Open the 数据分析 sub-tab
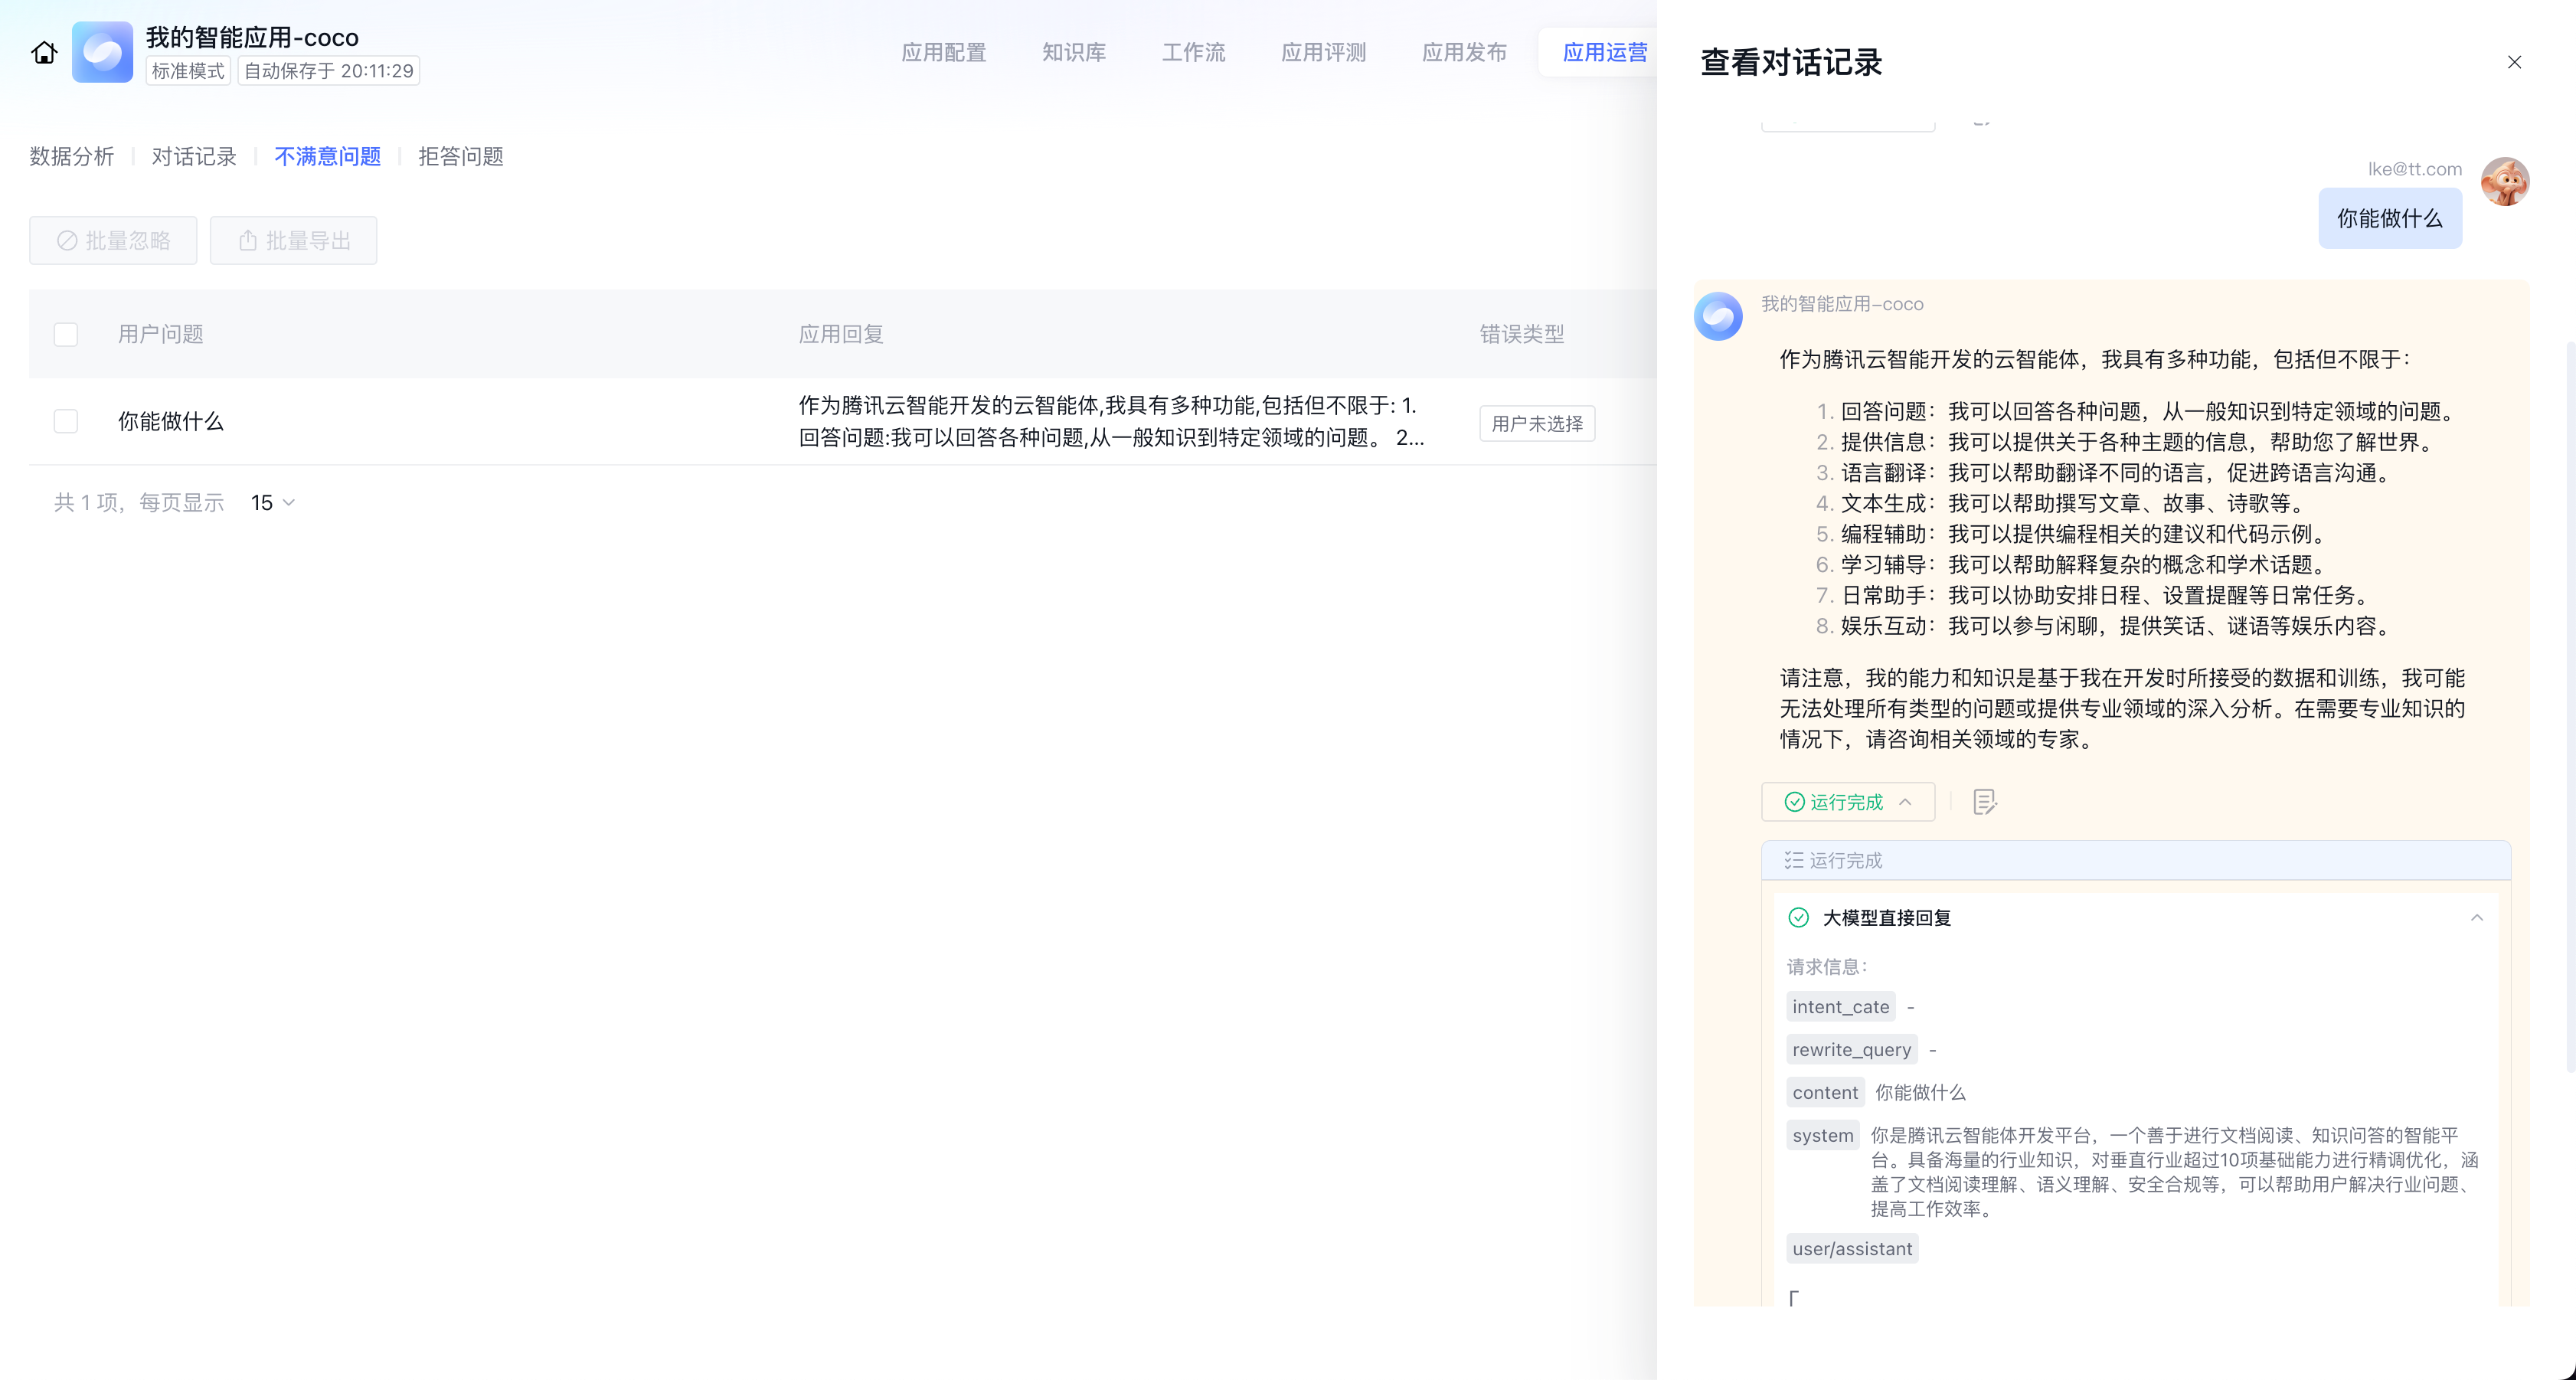Image resolution: width=2576 pixels, height=1380 pixels. pos(72,156)
